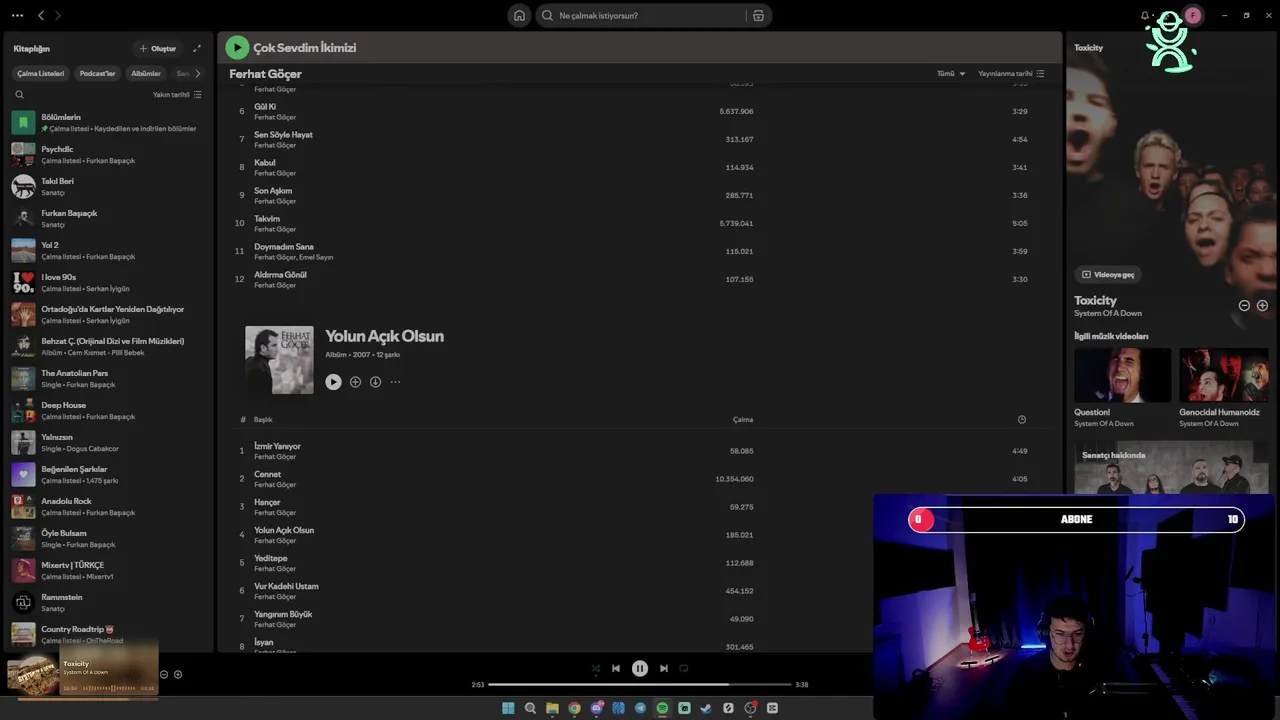1280x720 pixels.
Task: Sort tracks by Başlık column
Action: 263,420
